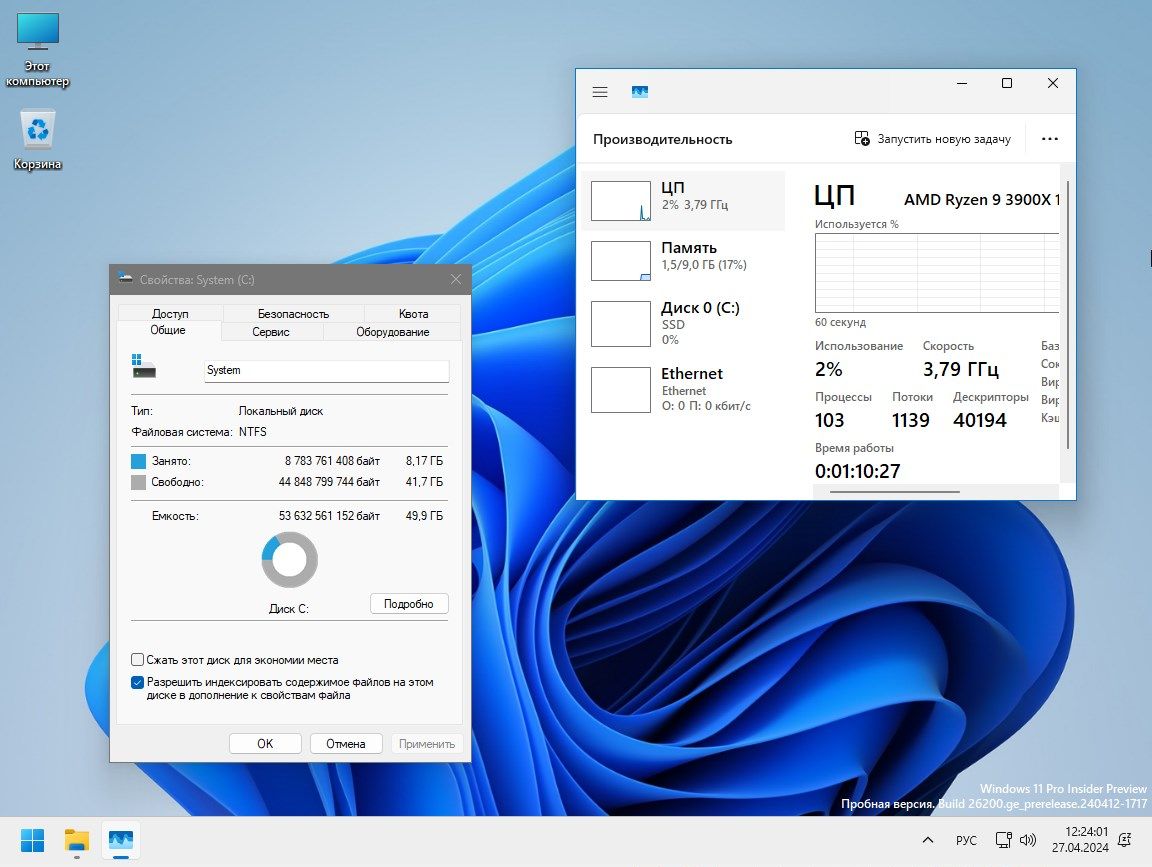Screen dimensions: 1152x867
Task: Select the Ethernet performance item
Action: click(683, 389)
